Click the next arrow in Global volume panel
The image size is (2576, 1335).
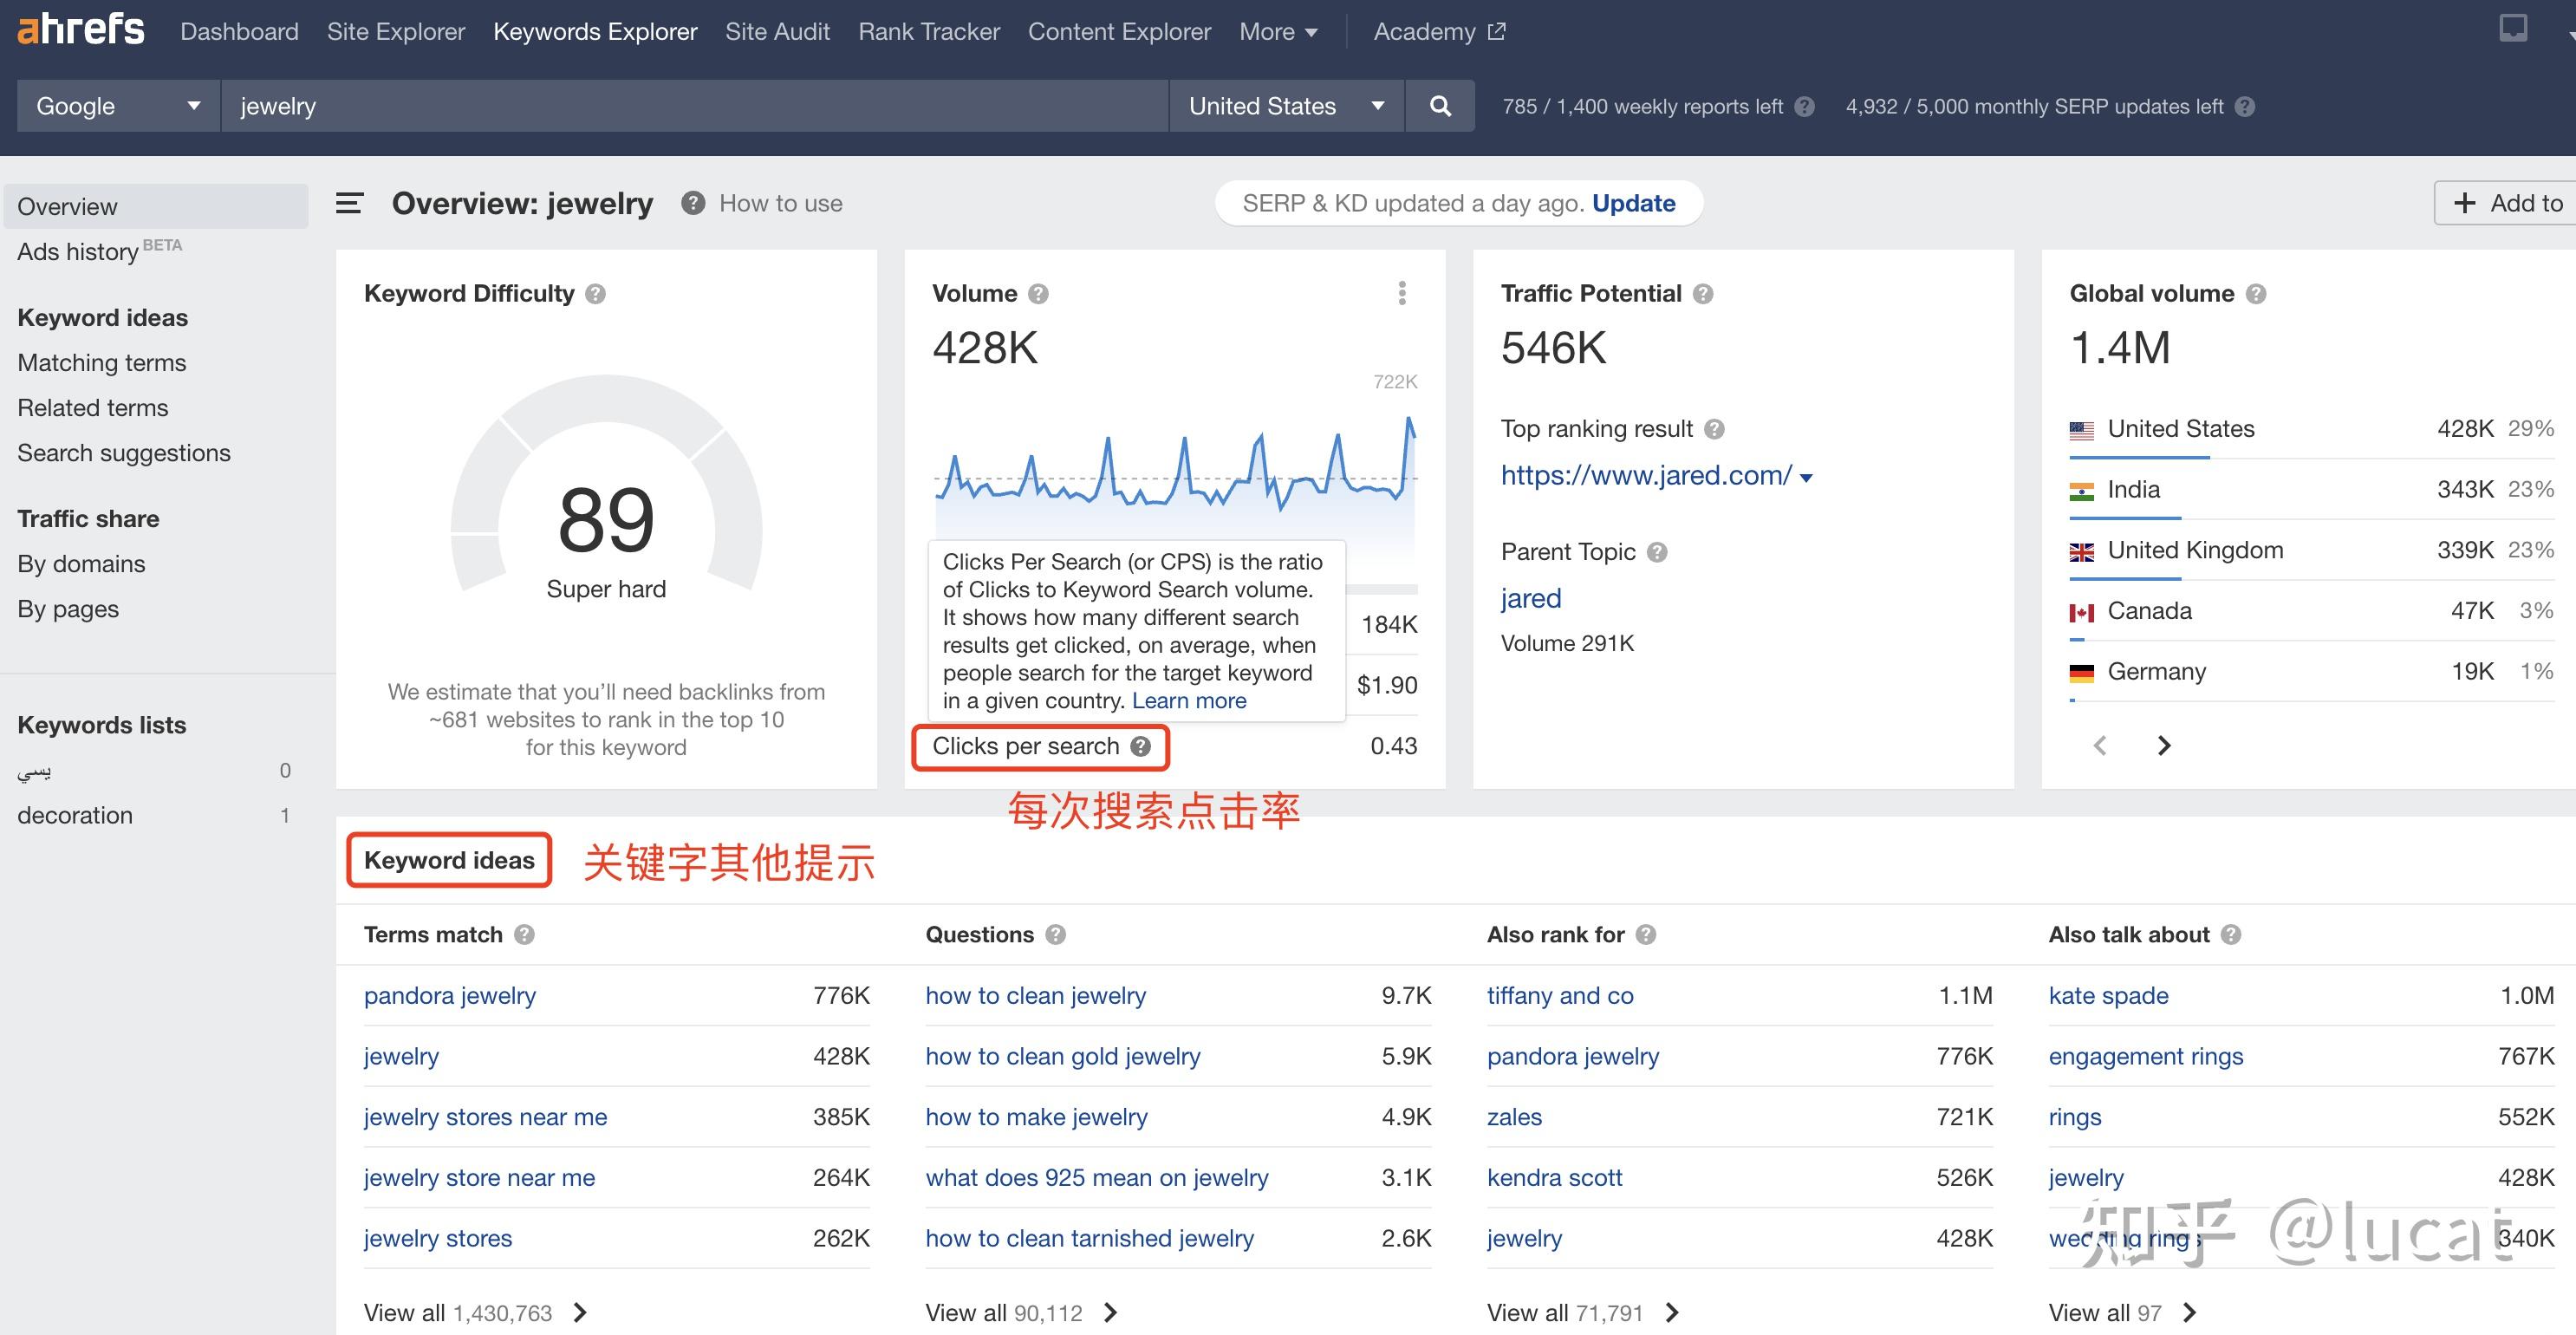(2163, 745)
